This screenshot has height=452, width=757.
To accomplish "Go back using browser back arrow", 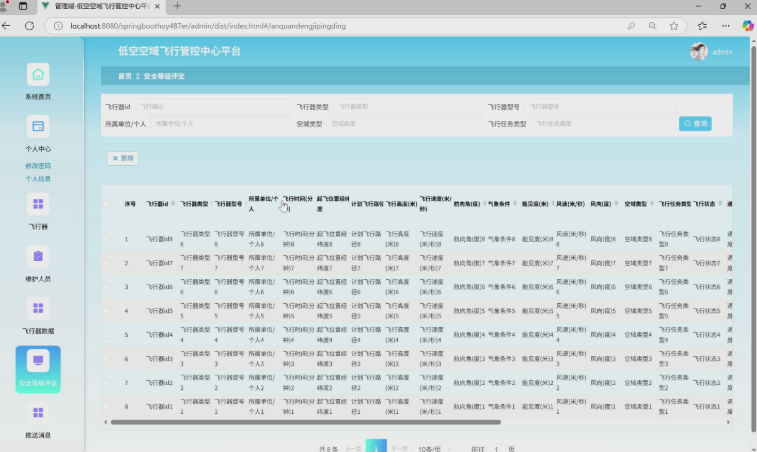I will [6, 26].
